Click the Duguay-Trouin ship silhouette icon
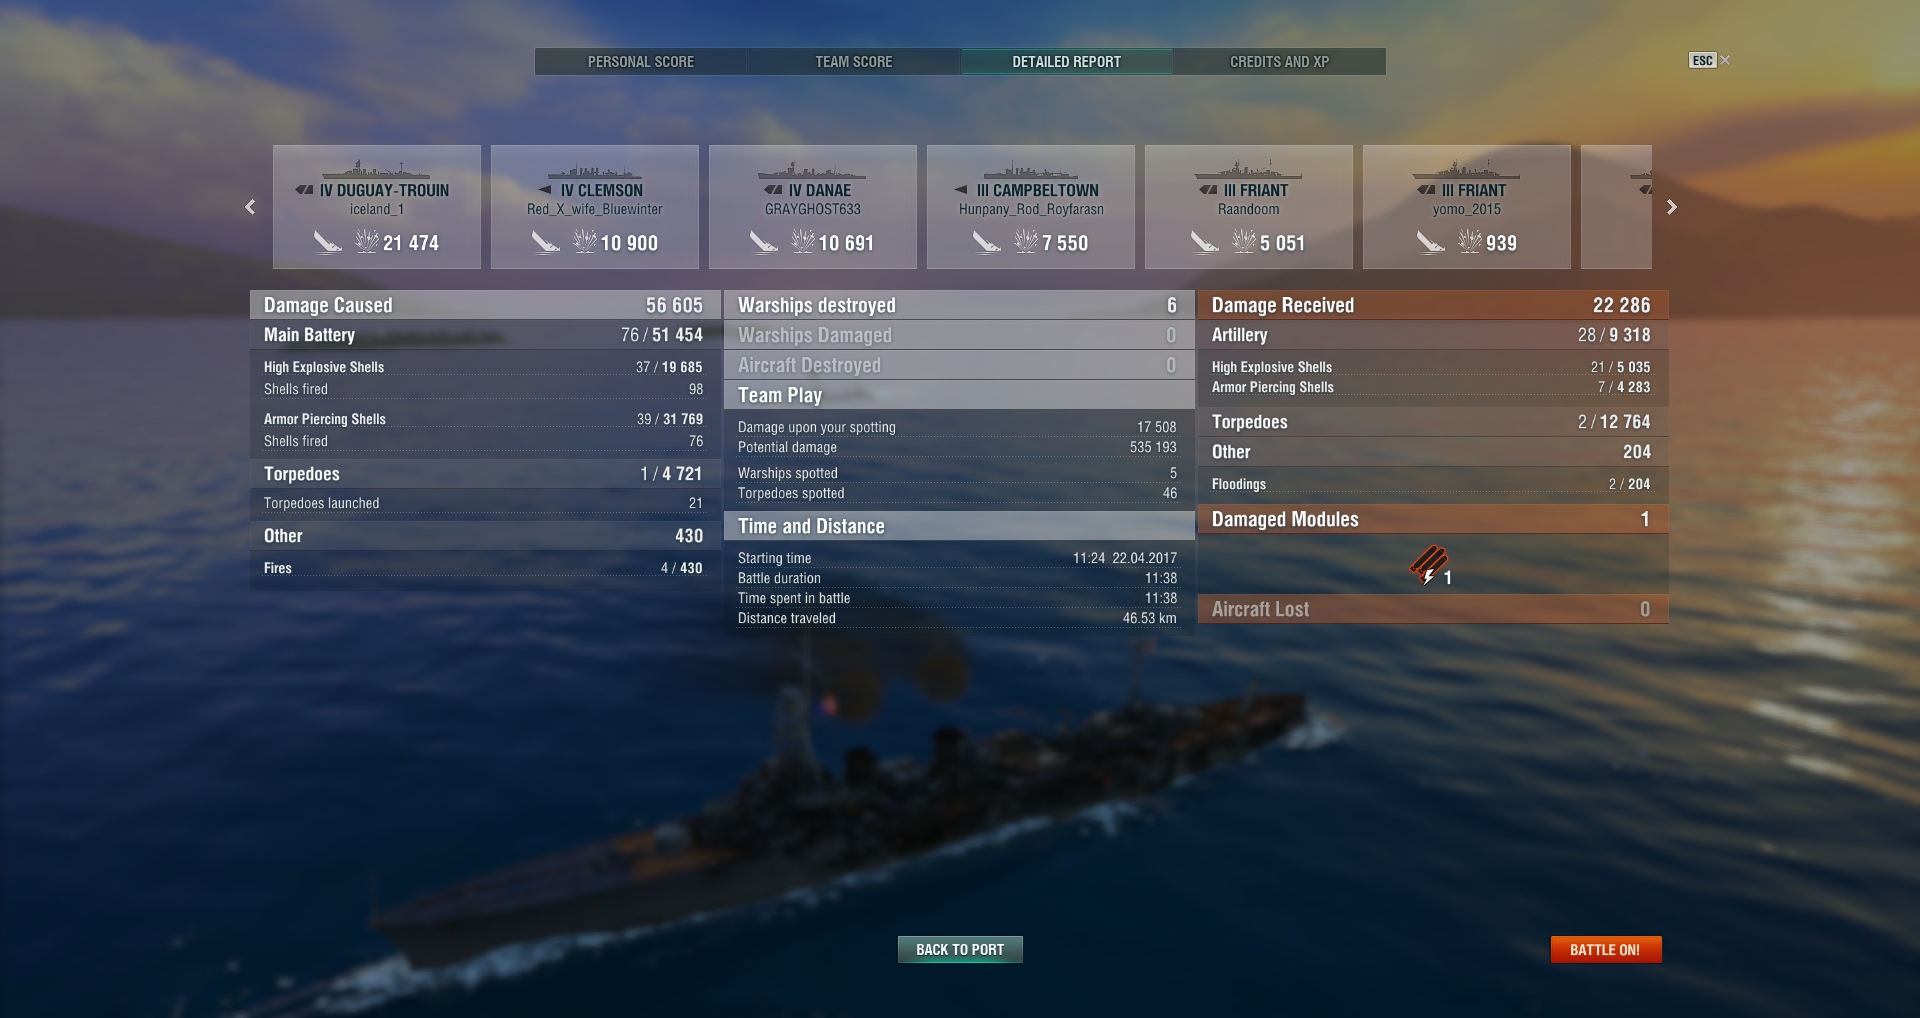Viewport: 1920px width, 1018px height. [376, 169]
